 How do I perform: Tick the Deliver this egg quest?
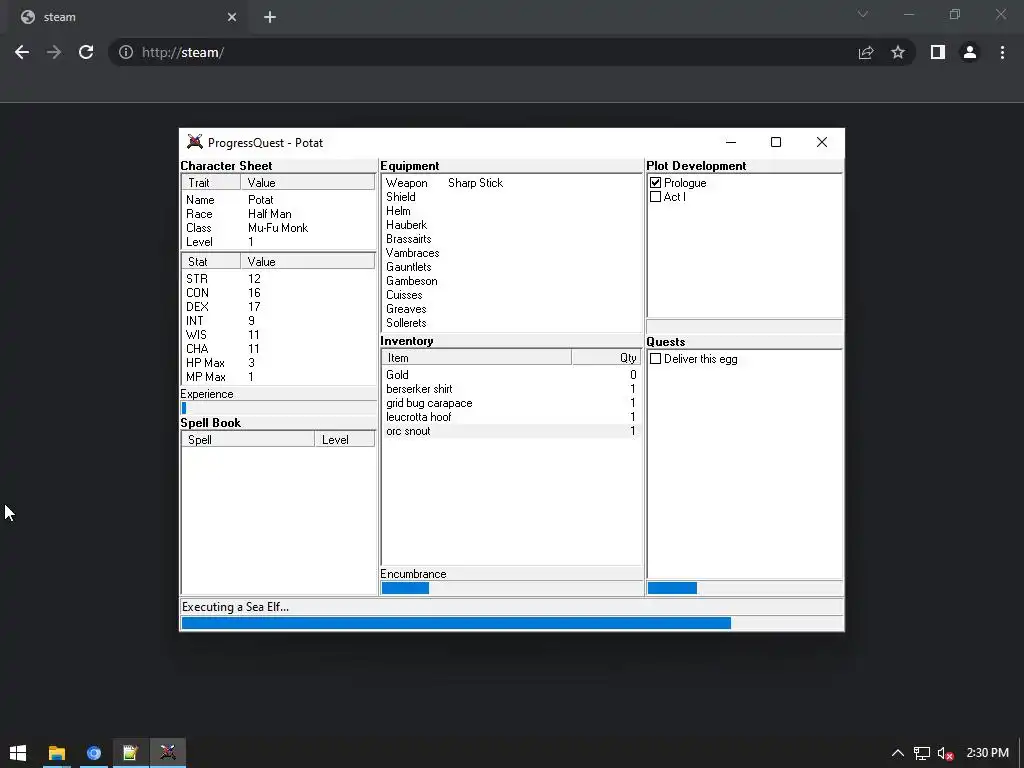click(x=656, y=359)
